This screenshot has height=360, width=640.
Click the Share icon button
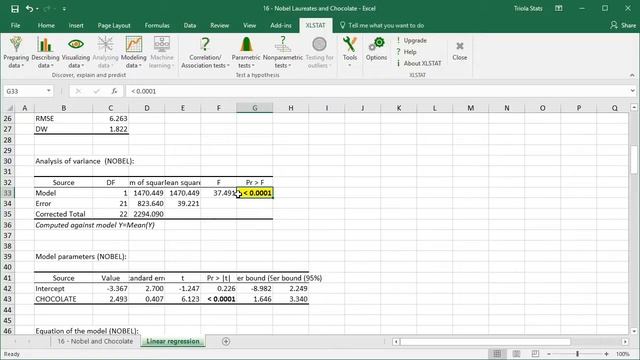click(623, 25)
